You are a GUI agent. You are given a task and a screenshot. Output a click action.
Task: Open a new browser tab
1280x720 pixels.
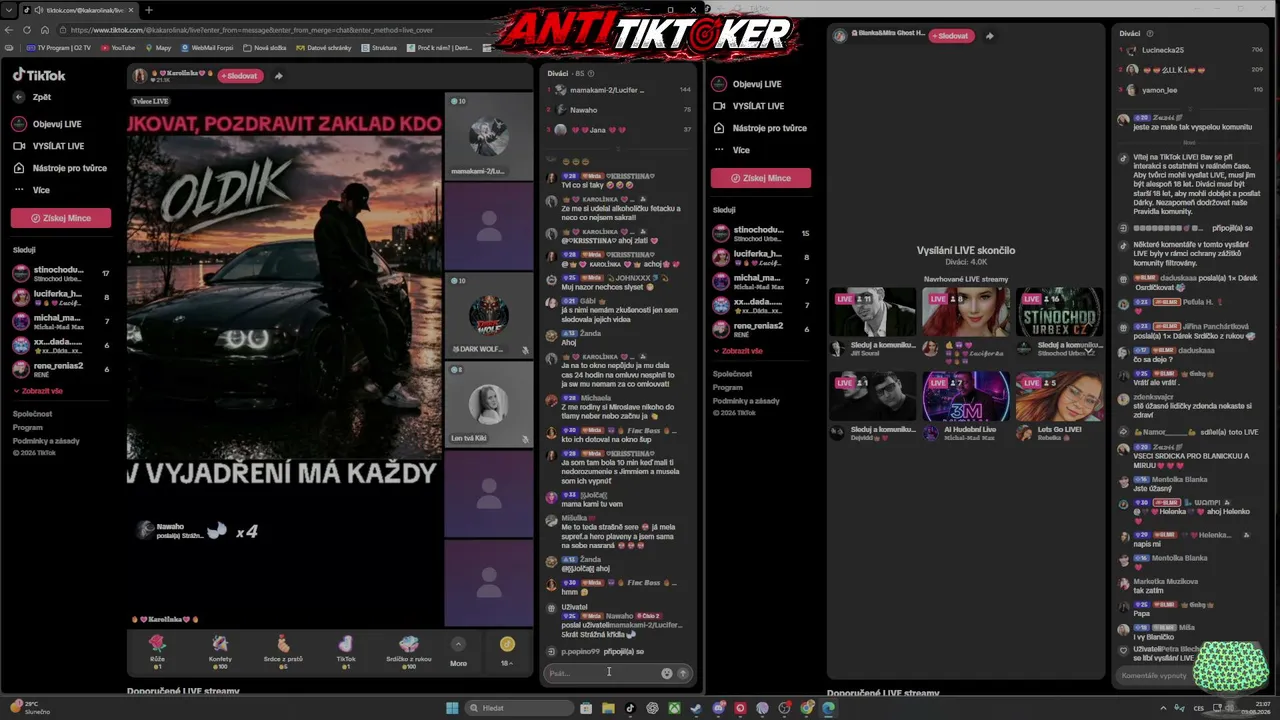pos(149,10)
